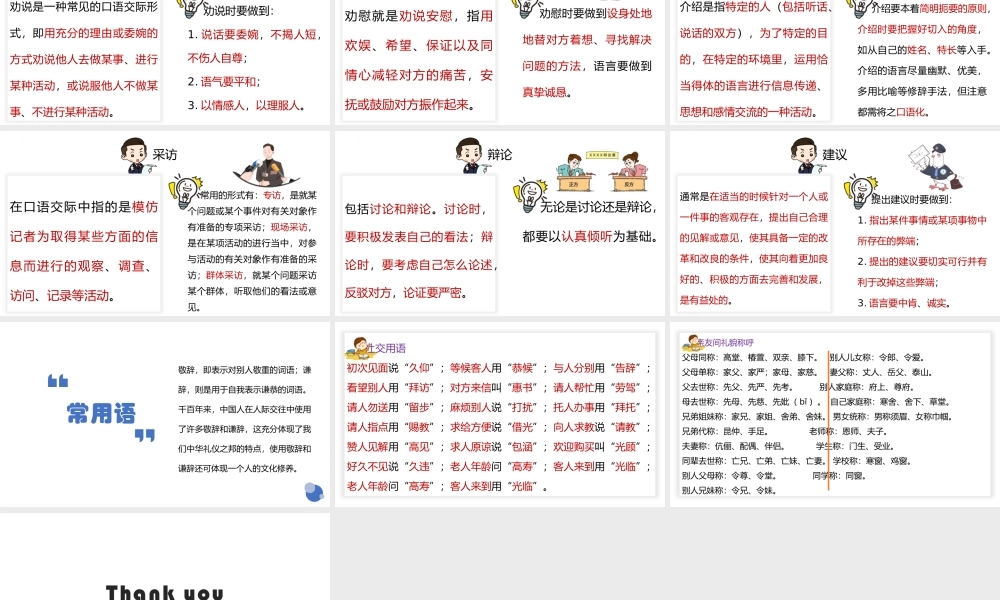The height and width of the screenshot is (600, 1000).
Task: Click the line 老师称：恩师、夫子
Action: click(848, 432)
